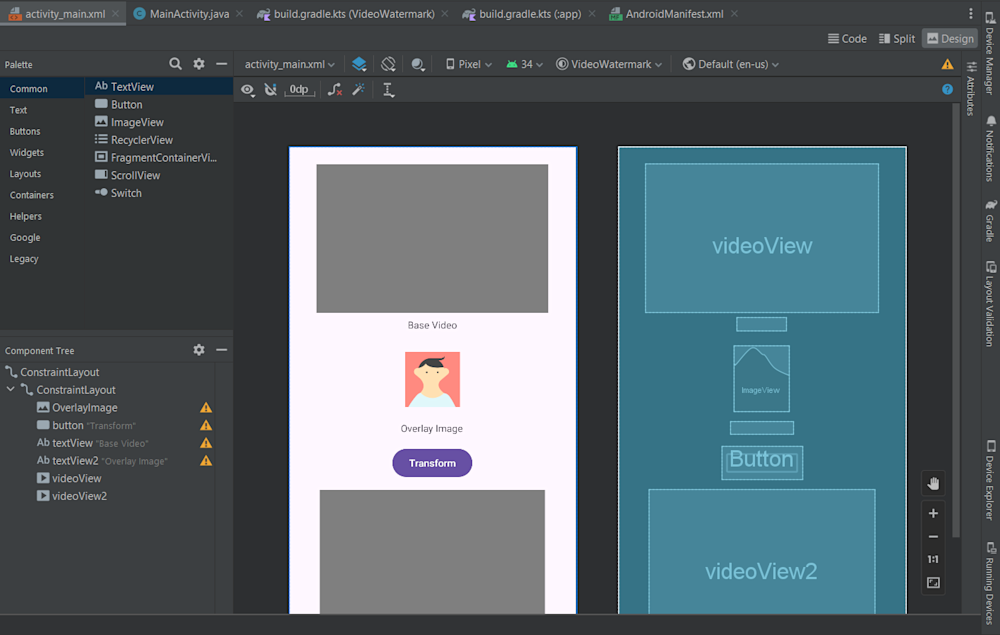This screenshot has width=1000, height=635.
Task: Click the Transform button in preview
Action: (x=432, y=463)
